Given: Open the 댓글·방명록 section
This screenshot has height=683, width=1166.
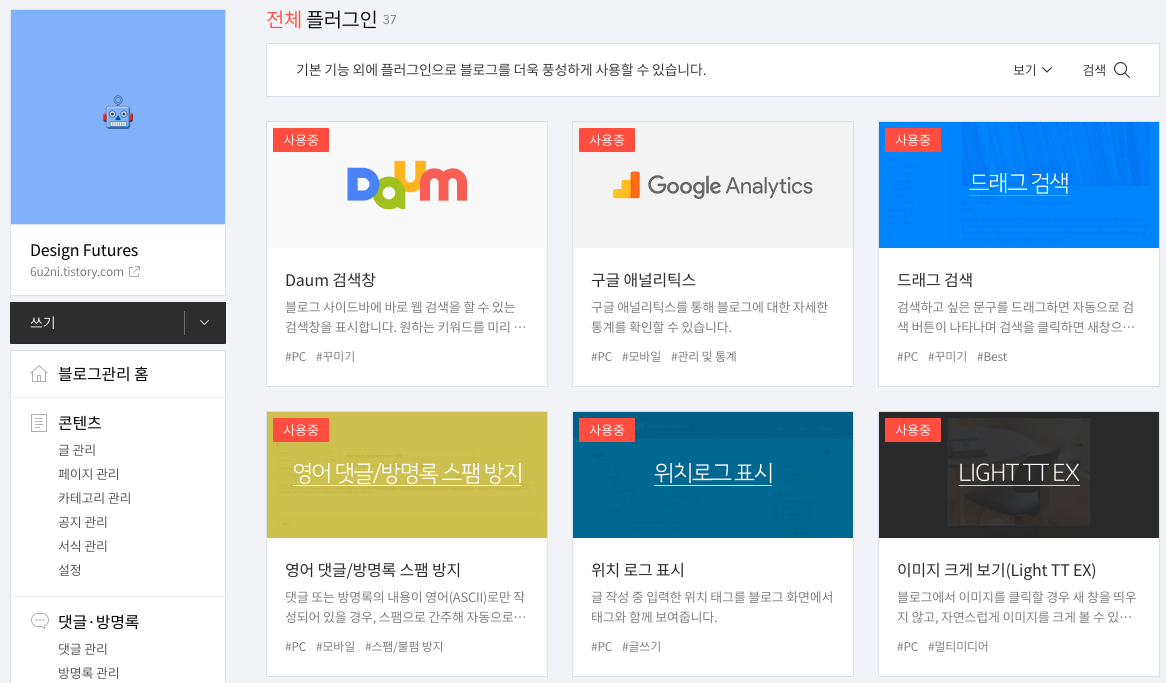Looking at the screenshot, I should tap(98, 621).
